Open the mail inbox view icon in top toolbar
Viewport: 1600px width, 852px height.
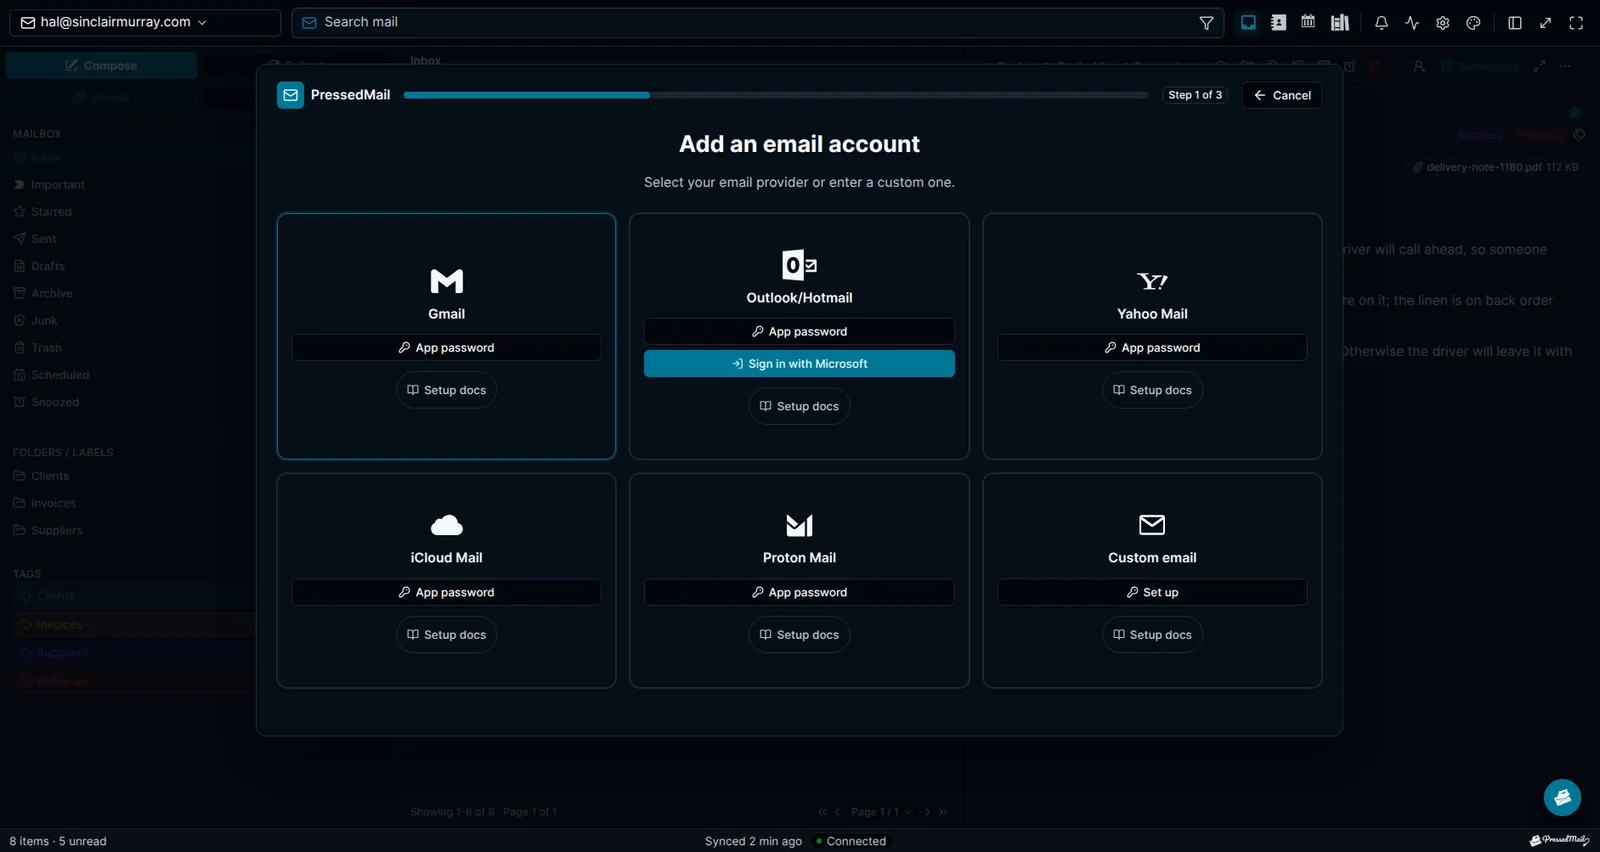1248,23
